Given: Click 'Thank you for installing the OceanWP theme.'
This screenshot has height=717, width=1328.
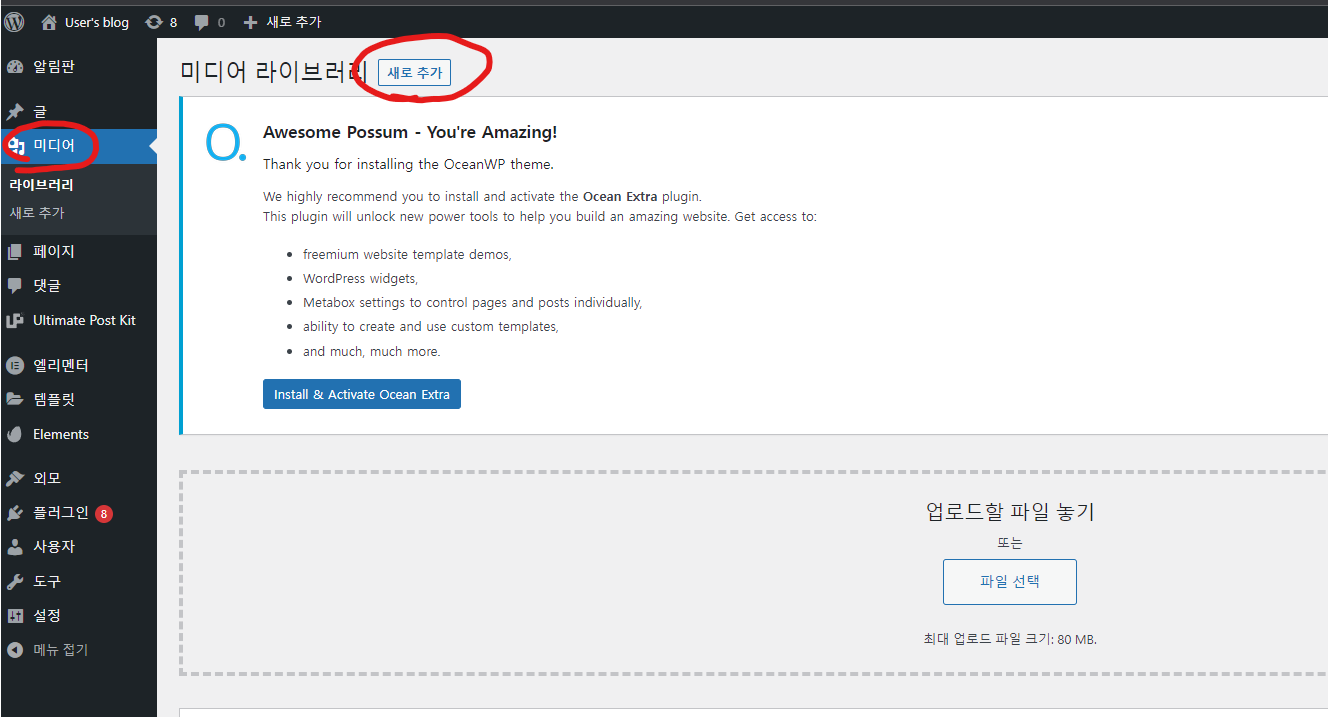Looking at the screenshot, I should [x=408, y=164].
